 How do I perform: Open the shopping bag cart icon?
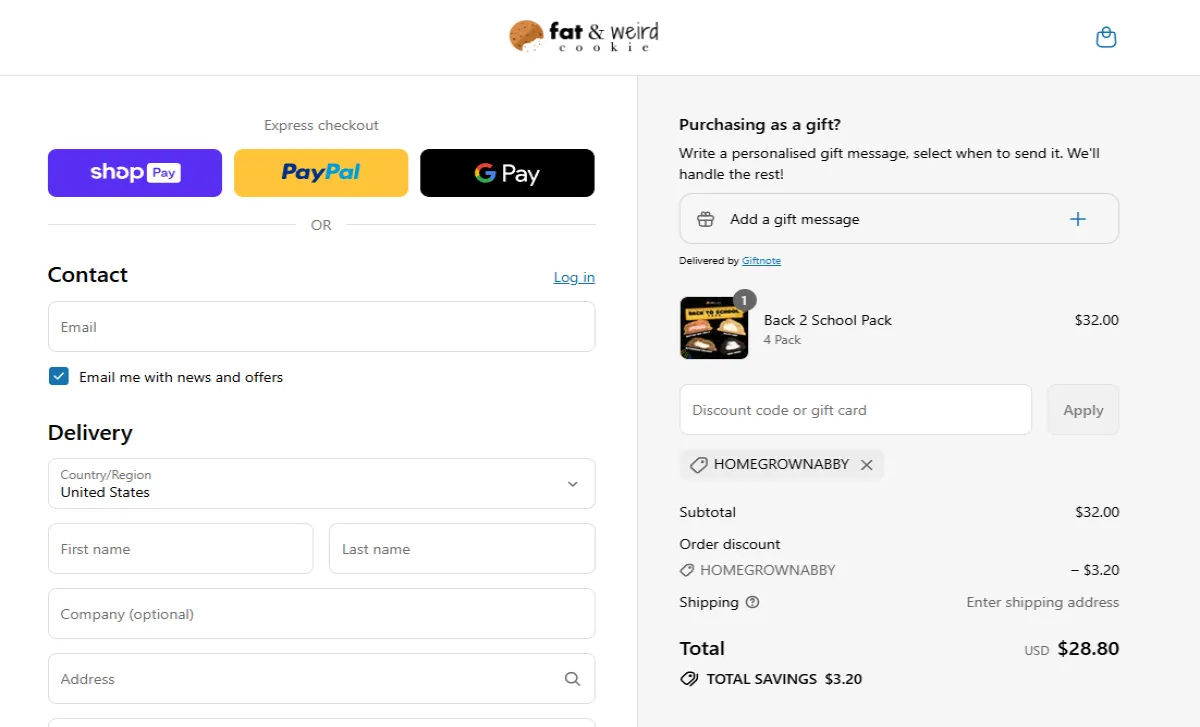tap(1106, 38)
